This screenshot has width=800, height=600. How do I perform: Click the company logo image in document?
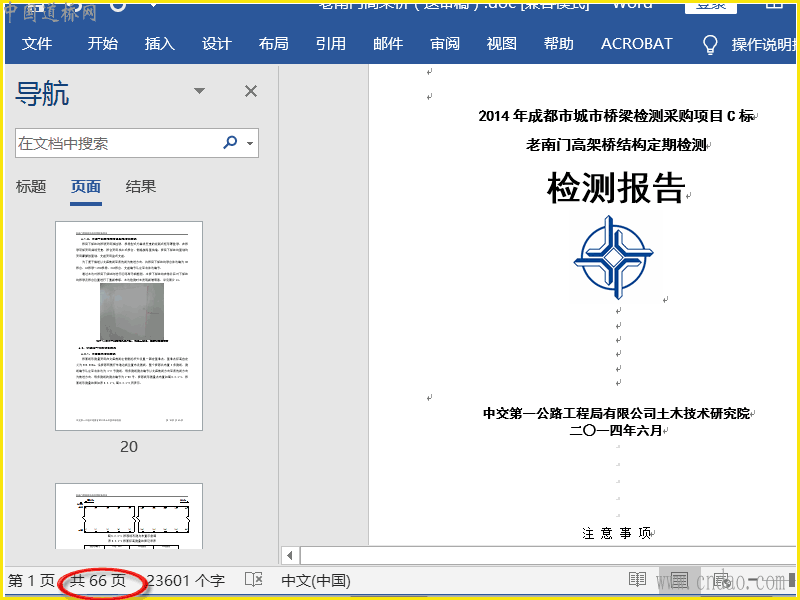point(614,257)
